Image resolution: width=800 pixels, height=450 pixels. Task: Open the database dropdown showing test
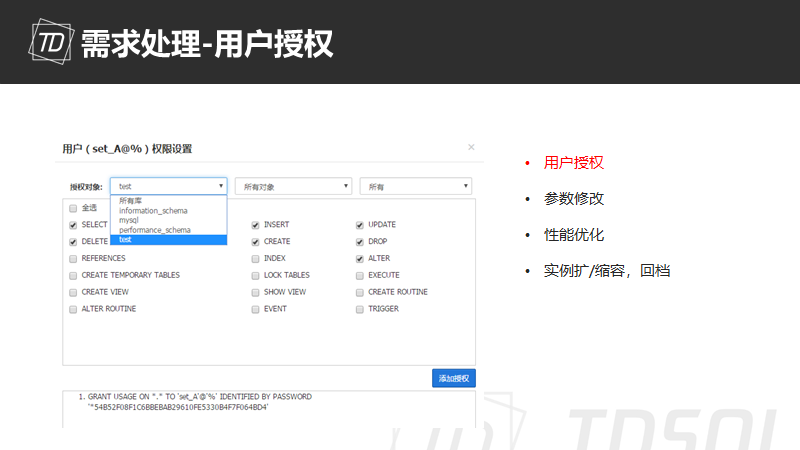click(x=168, y=186)
